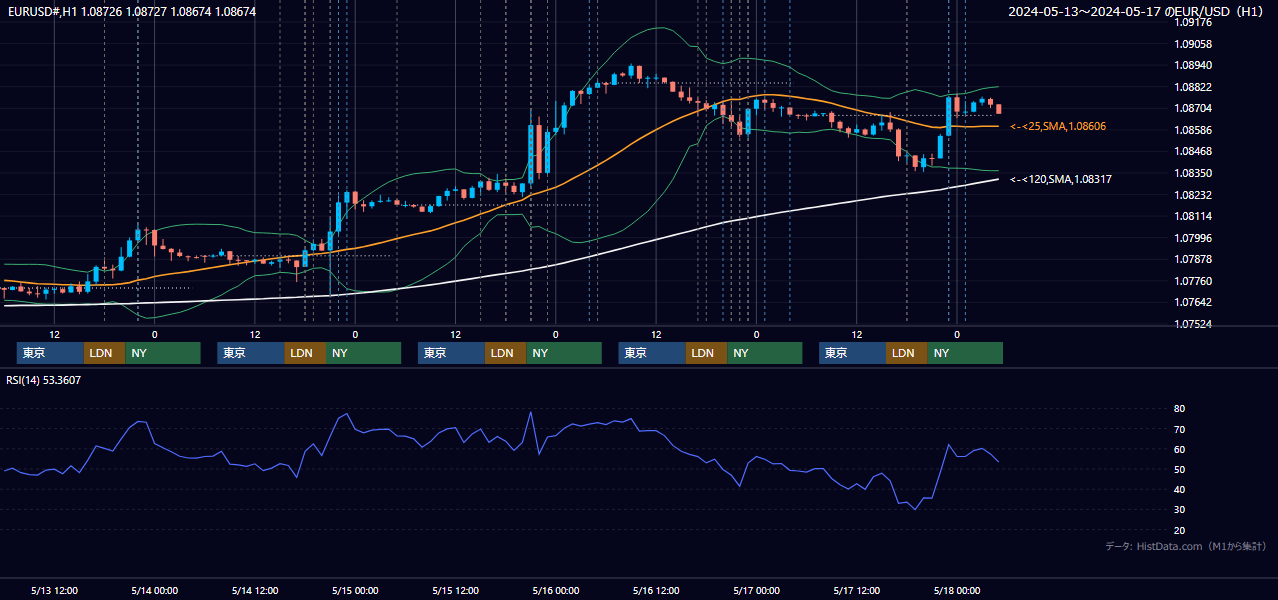Click the RSI 50 level label

1179,469
